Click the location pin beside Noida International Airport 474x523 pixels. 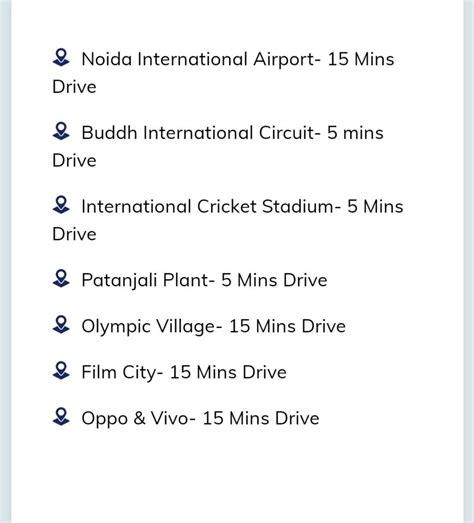coord(61,57)
